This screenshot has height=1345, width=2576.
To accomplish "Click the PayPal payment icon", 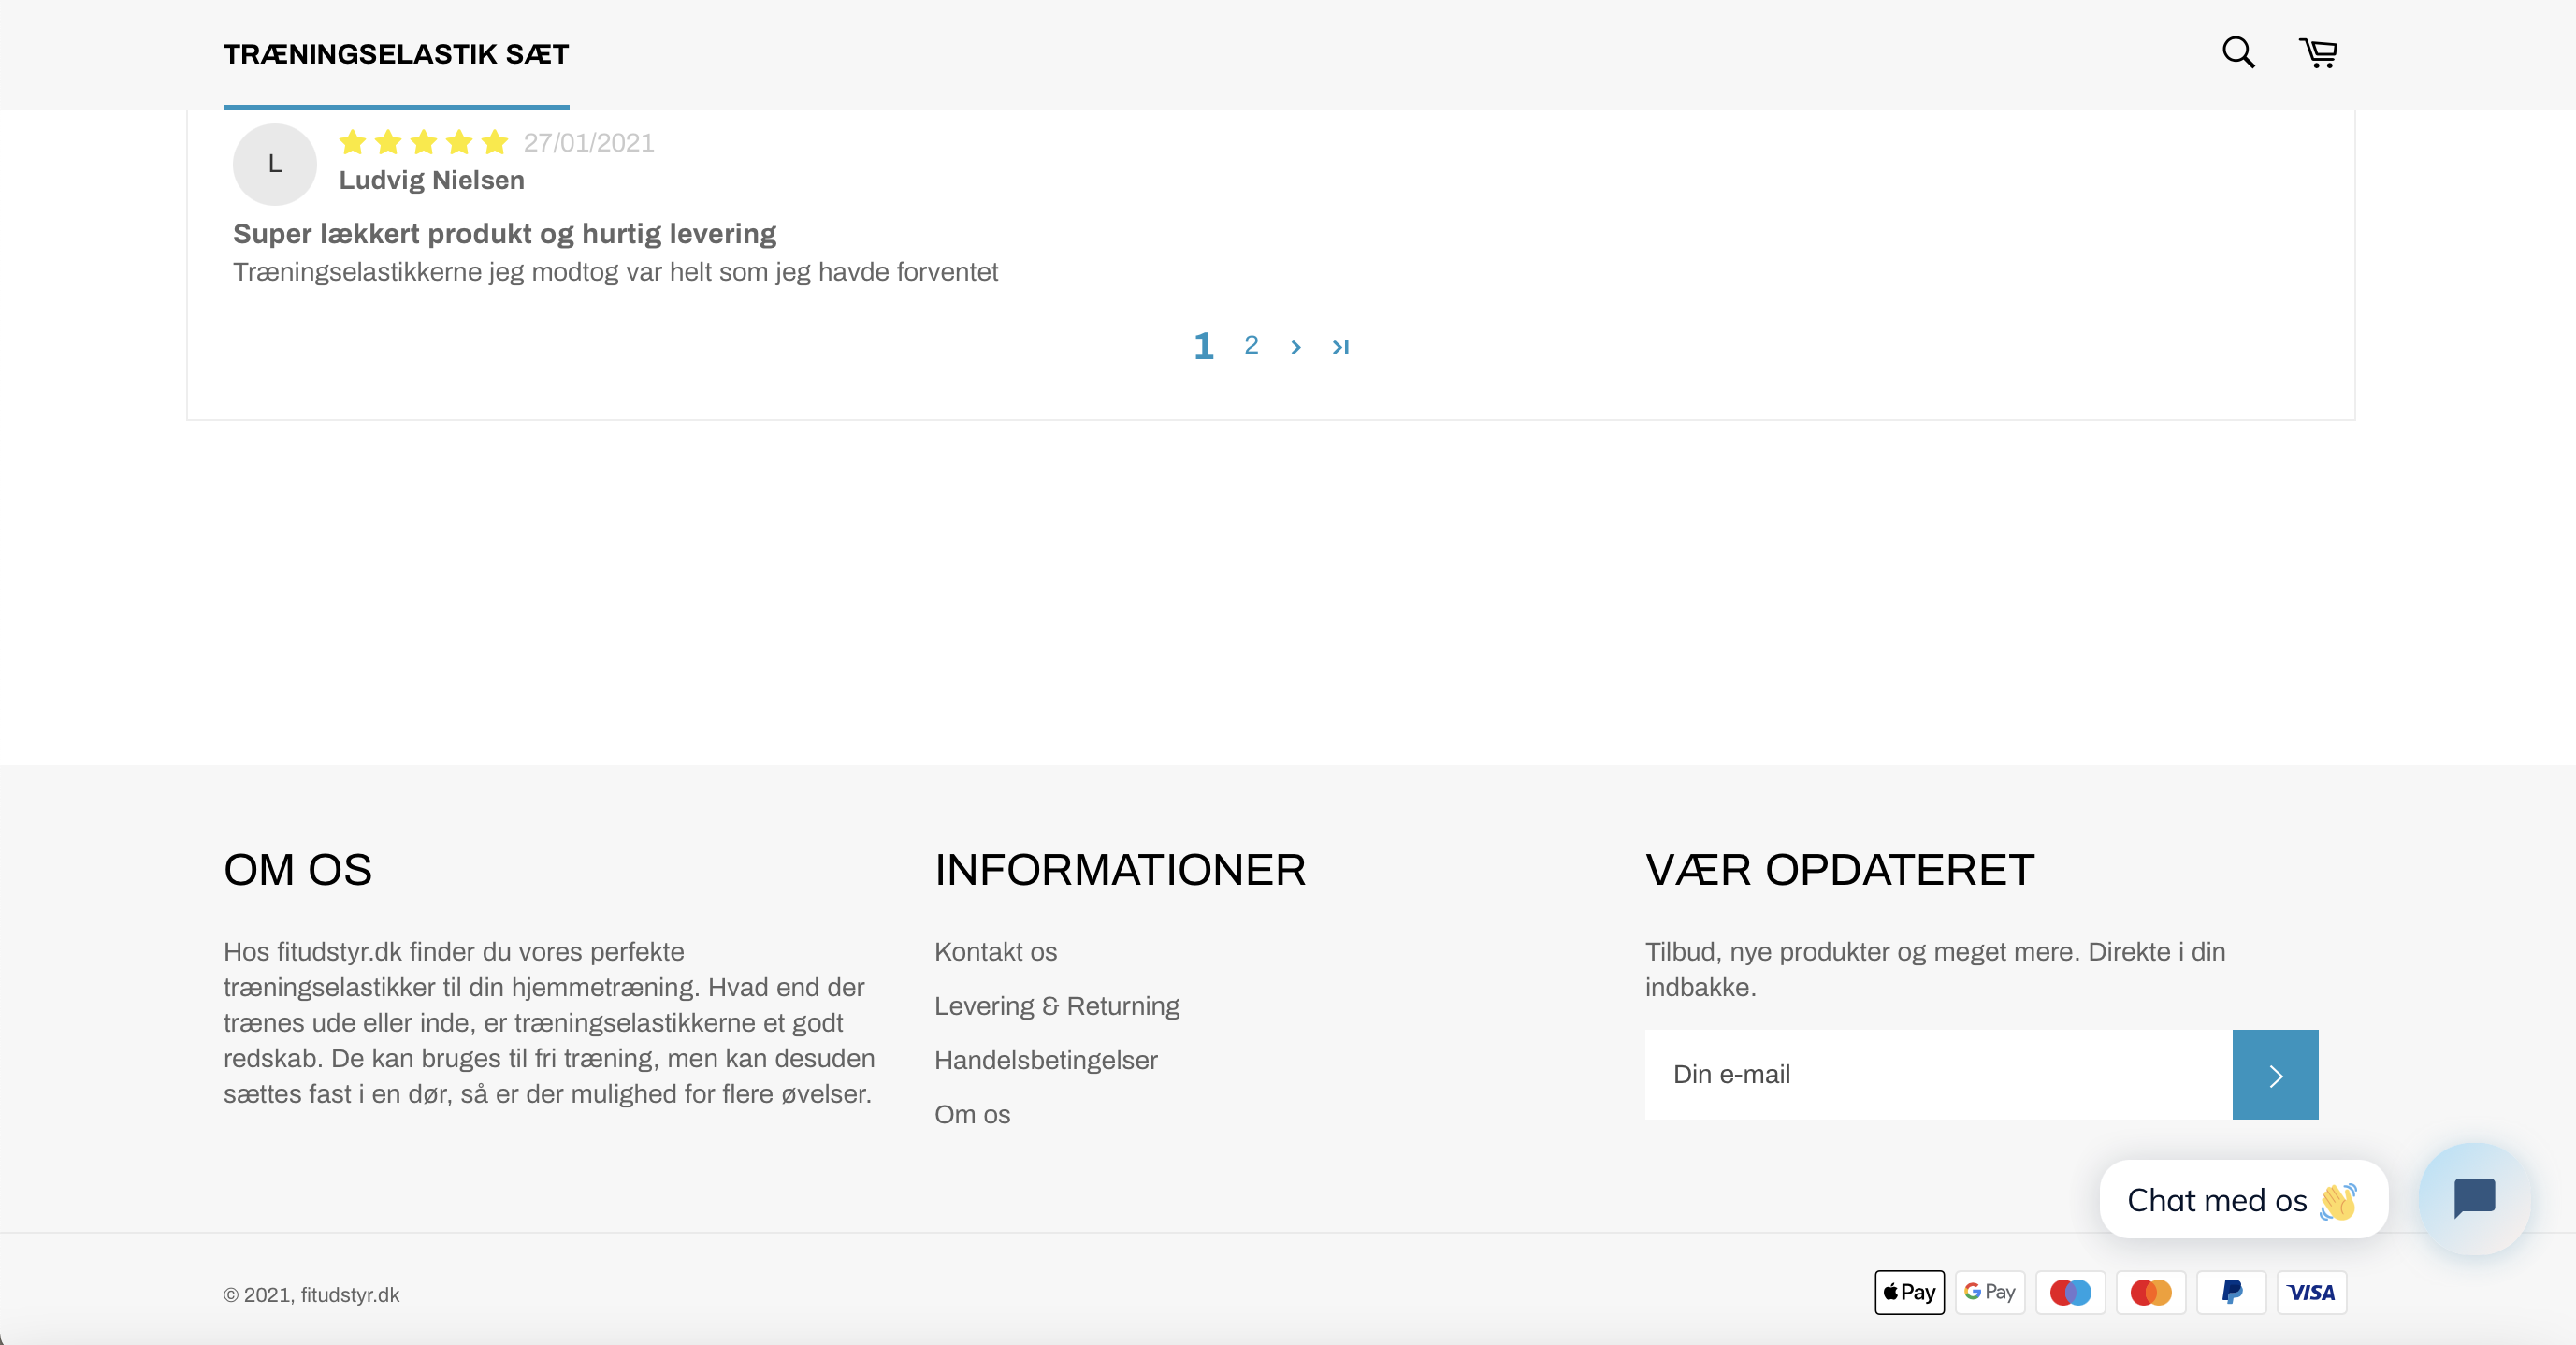I will tap(2231, 1292).
